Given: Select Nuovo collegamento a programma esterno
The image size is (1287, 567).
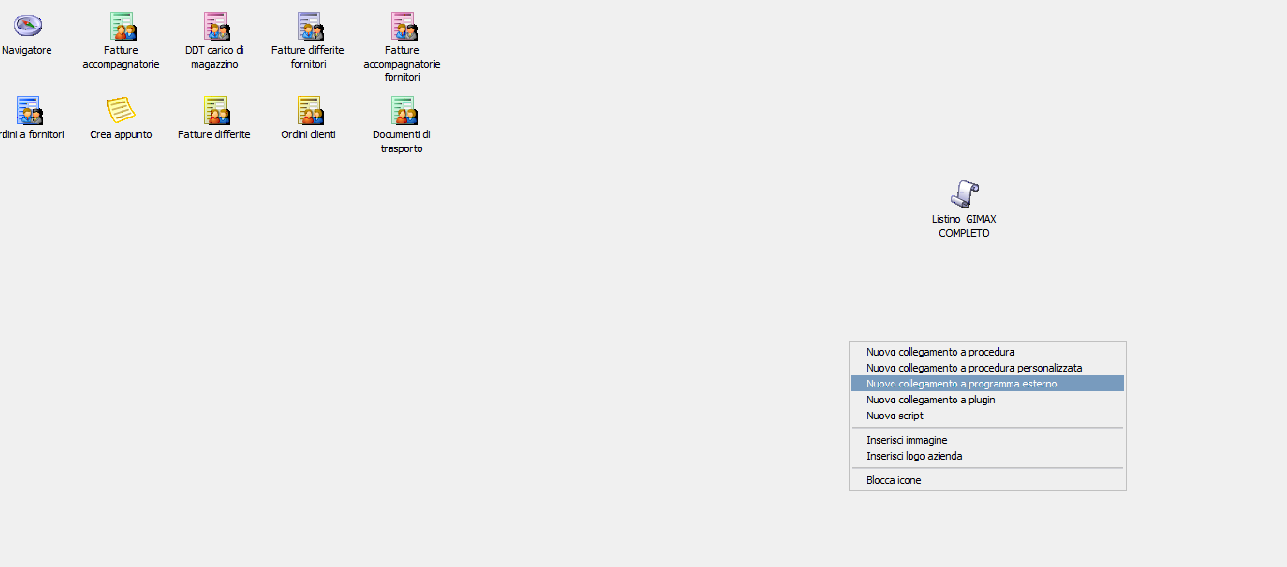Looking at the screenshot, I should click(x=987, y=383).
